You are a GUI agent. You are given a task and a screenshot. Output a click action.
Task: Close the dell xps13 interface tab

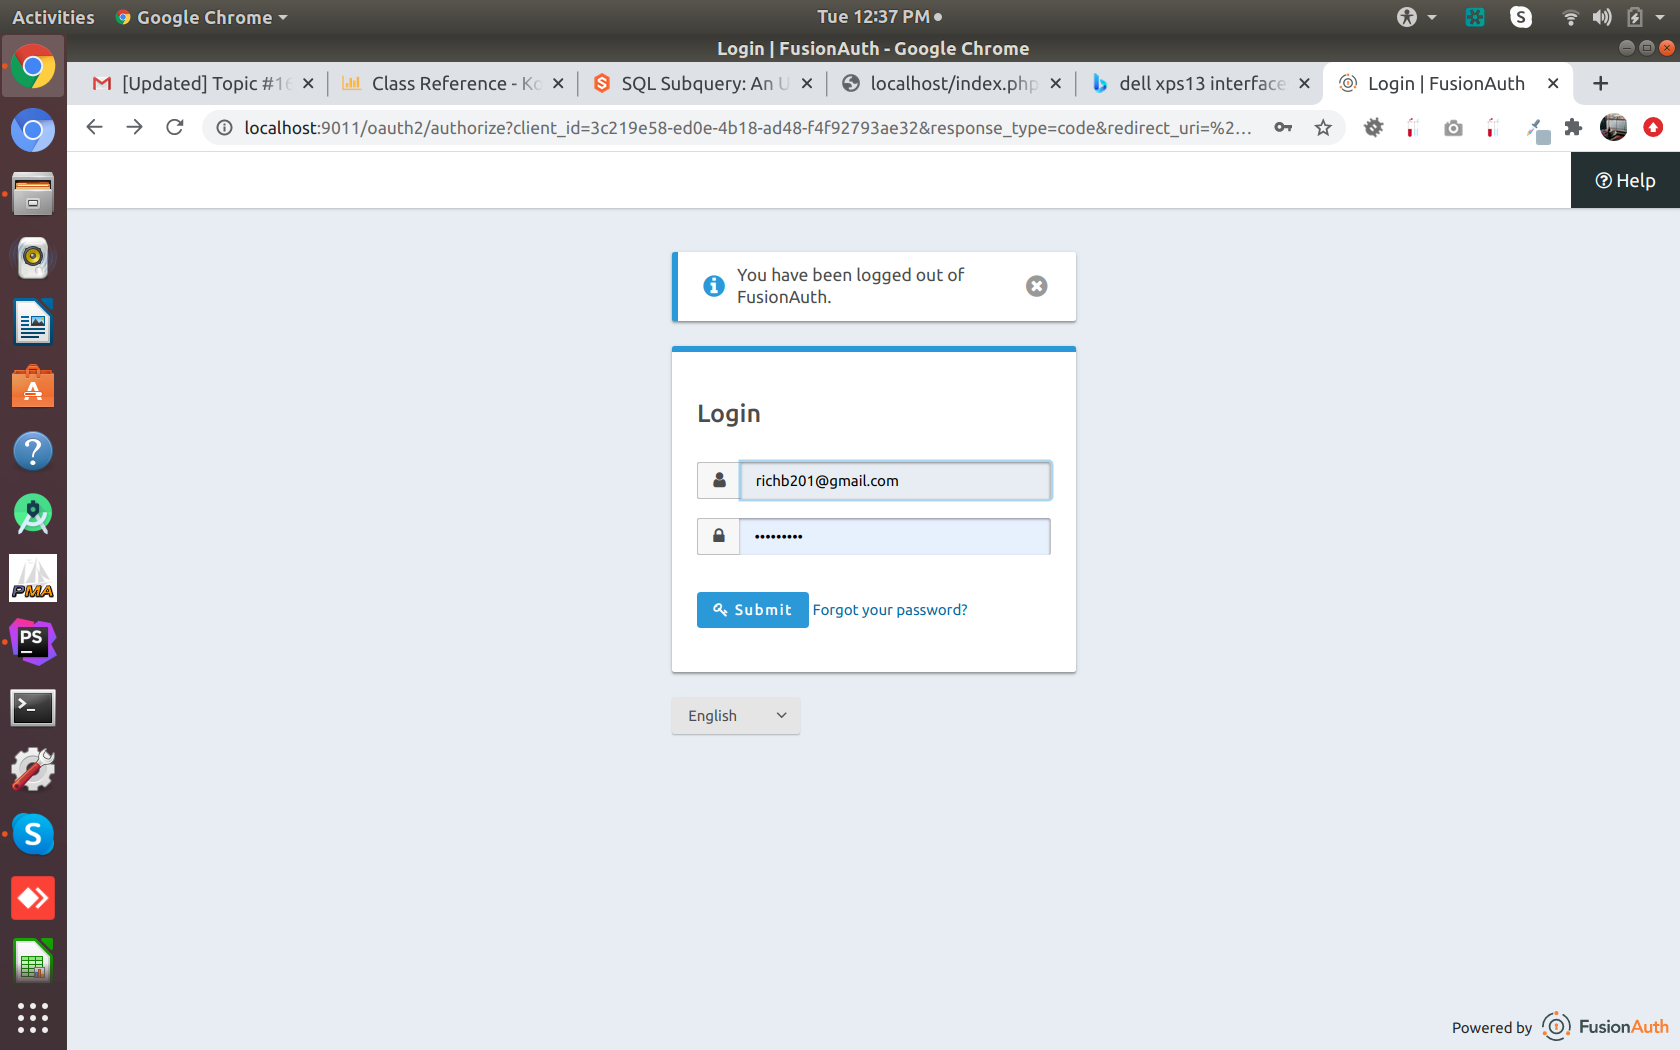(1304, 84)
